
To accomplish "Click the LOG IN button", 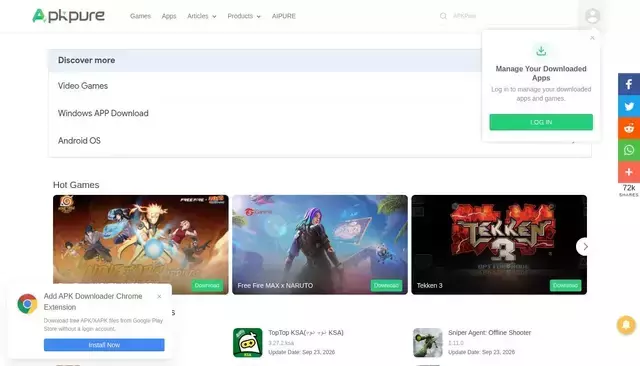I will (x=541, y=122).
